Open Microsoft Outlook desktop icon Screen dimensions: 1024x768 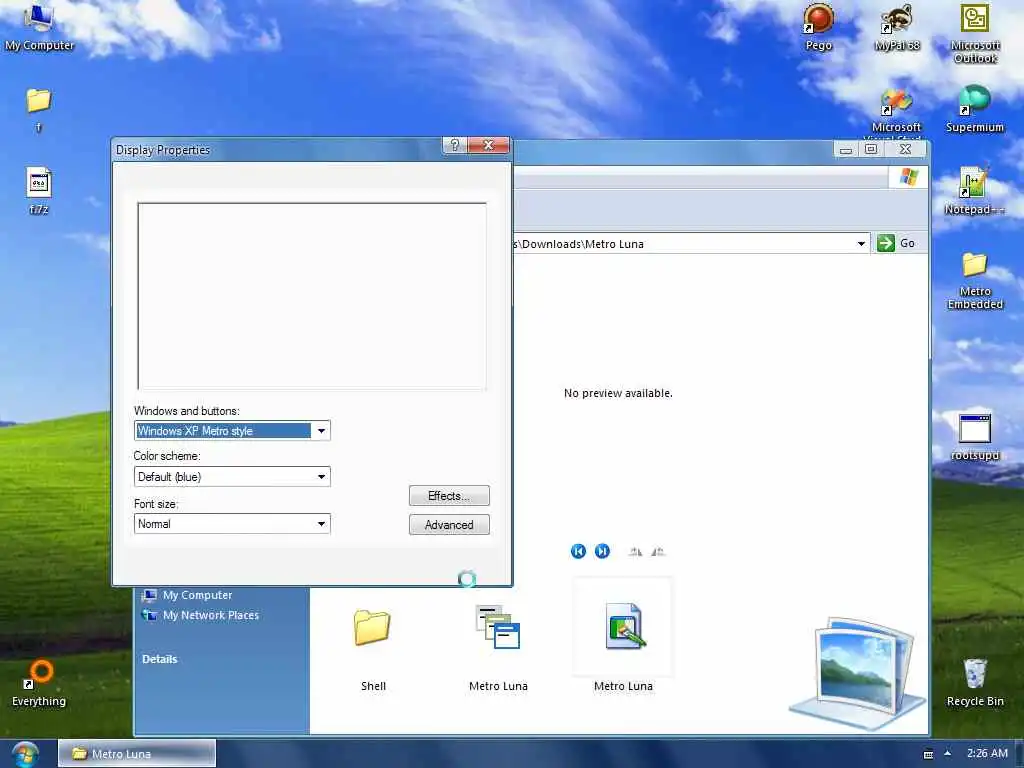[975, 33]
